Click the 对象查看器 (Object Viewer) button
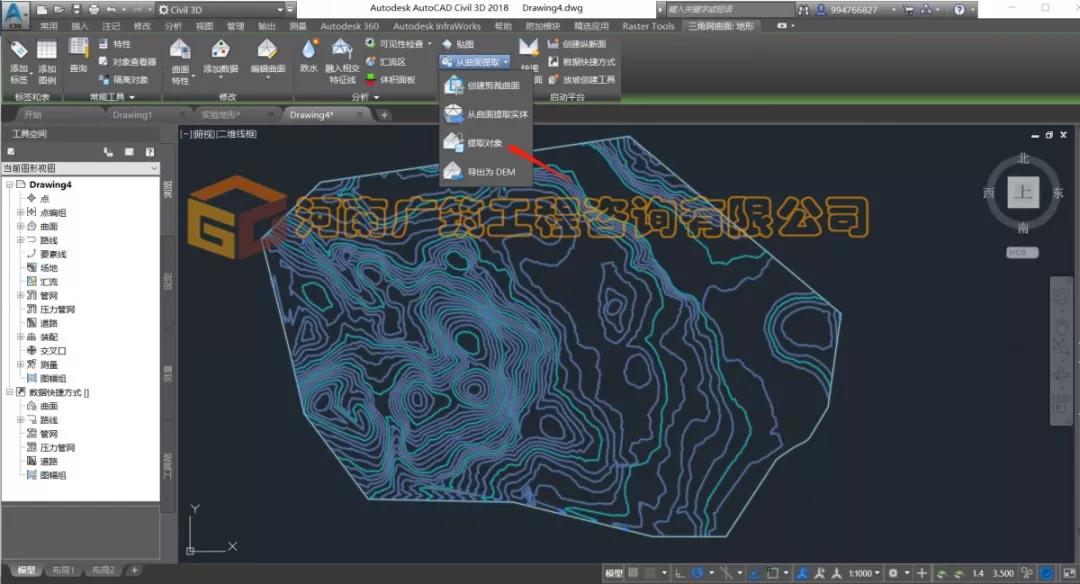This screenshot has height=584, width=1080. click(x=127, y=62)
